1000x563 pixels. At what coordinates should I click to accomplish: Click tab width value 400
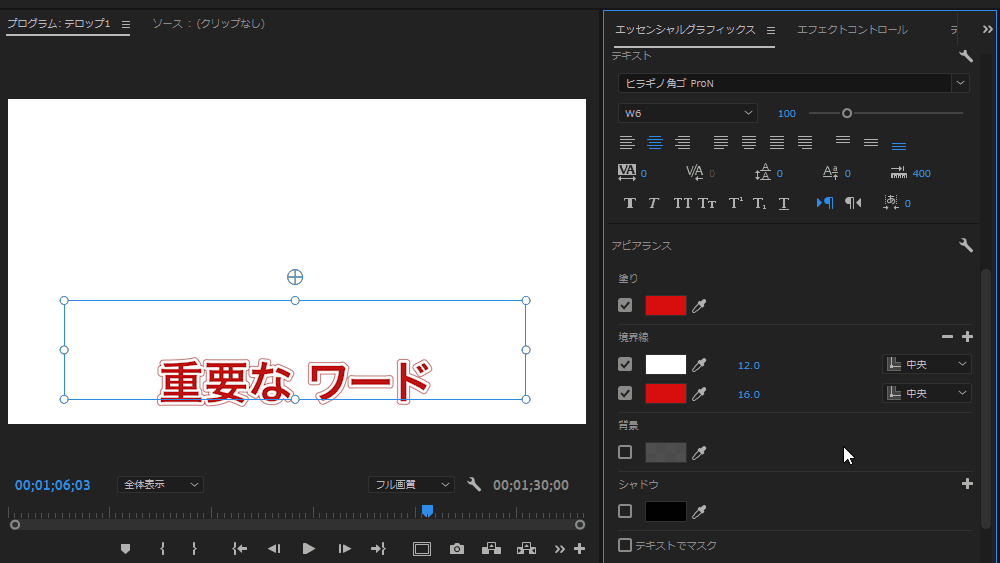click(922, 173)
